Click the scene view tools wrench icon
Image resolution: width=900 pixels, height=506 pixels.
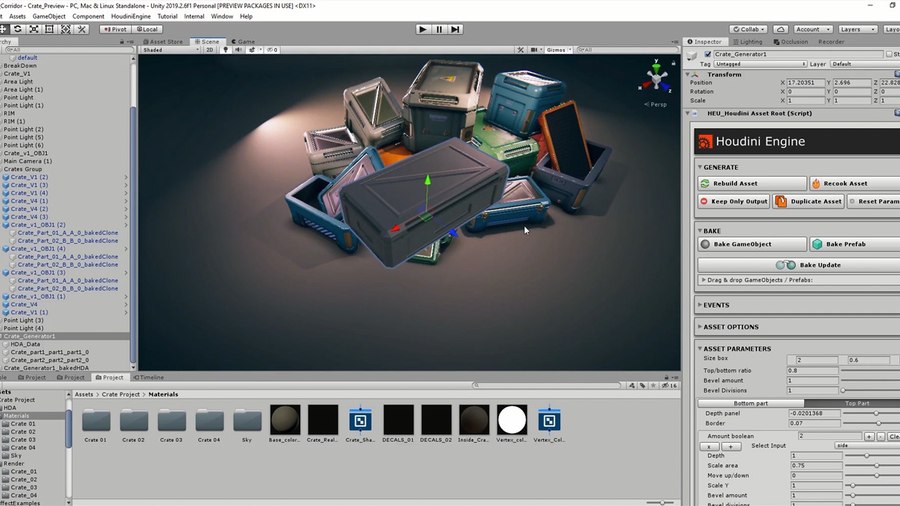pos(521,50)
